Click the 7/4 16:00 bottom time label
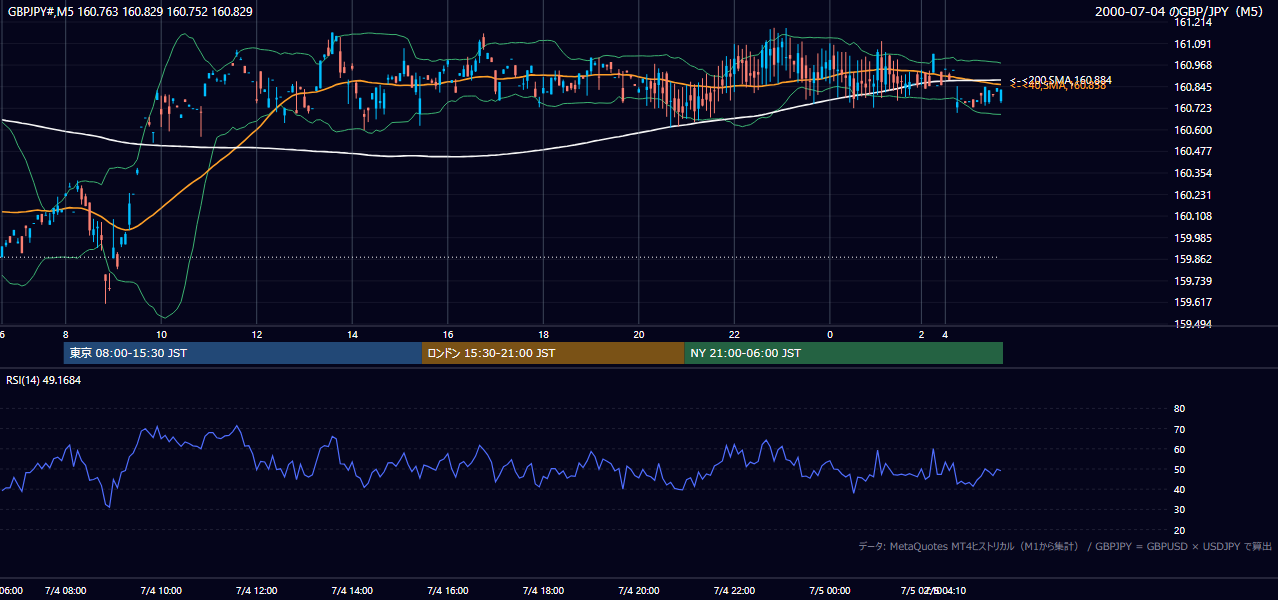This screenshot has width=1278, height=600. [x=448, y=591]
